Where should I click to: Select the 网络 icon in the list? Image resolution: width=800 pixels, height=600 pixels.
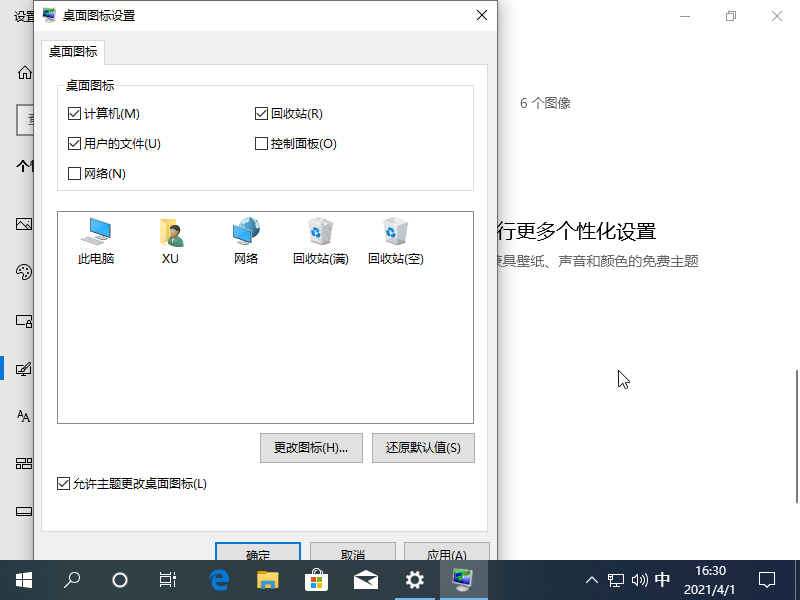[x=246, y=241]
